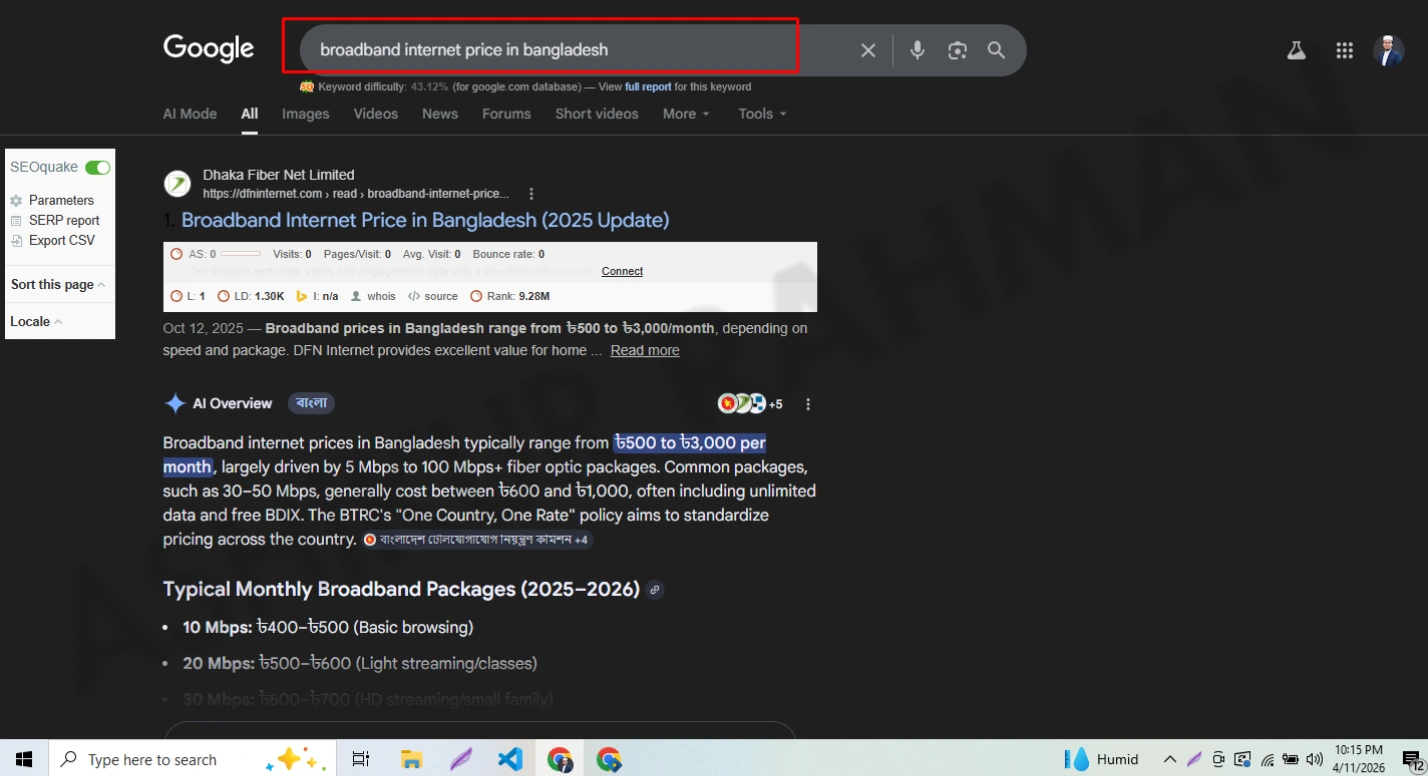The height and width of the screenshot is (776, 1428).
Task: Expand the More search filters dropdown
Action: [x=686, y=114]
